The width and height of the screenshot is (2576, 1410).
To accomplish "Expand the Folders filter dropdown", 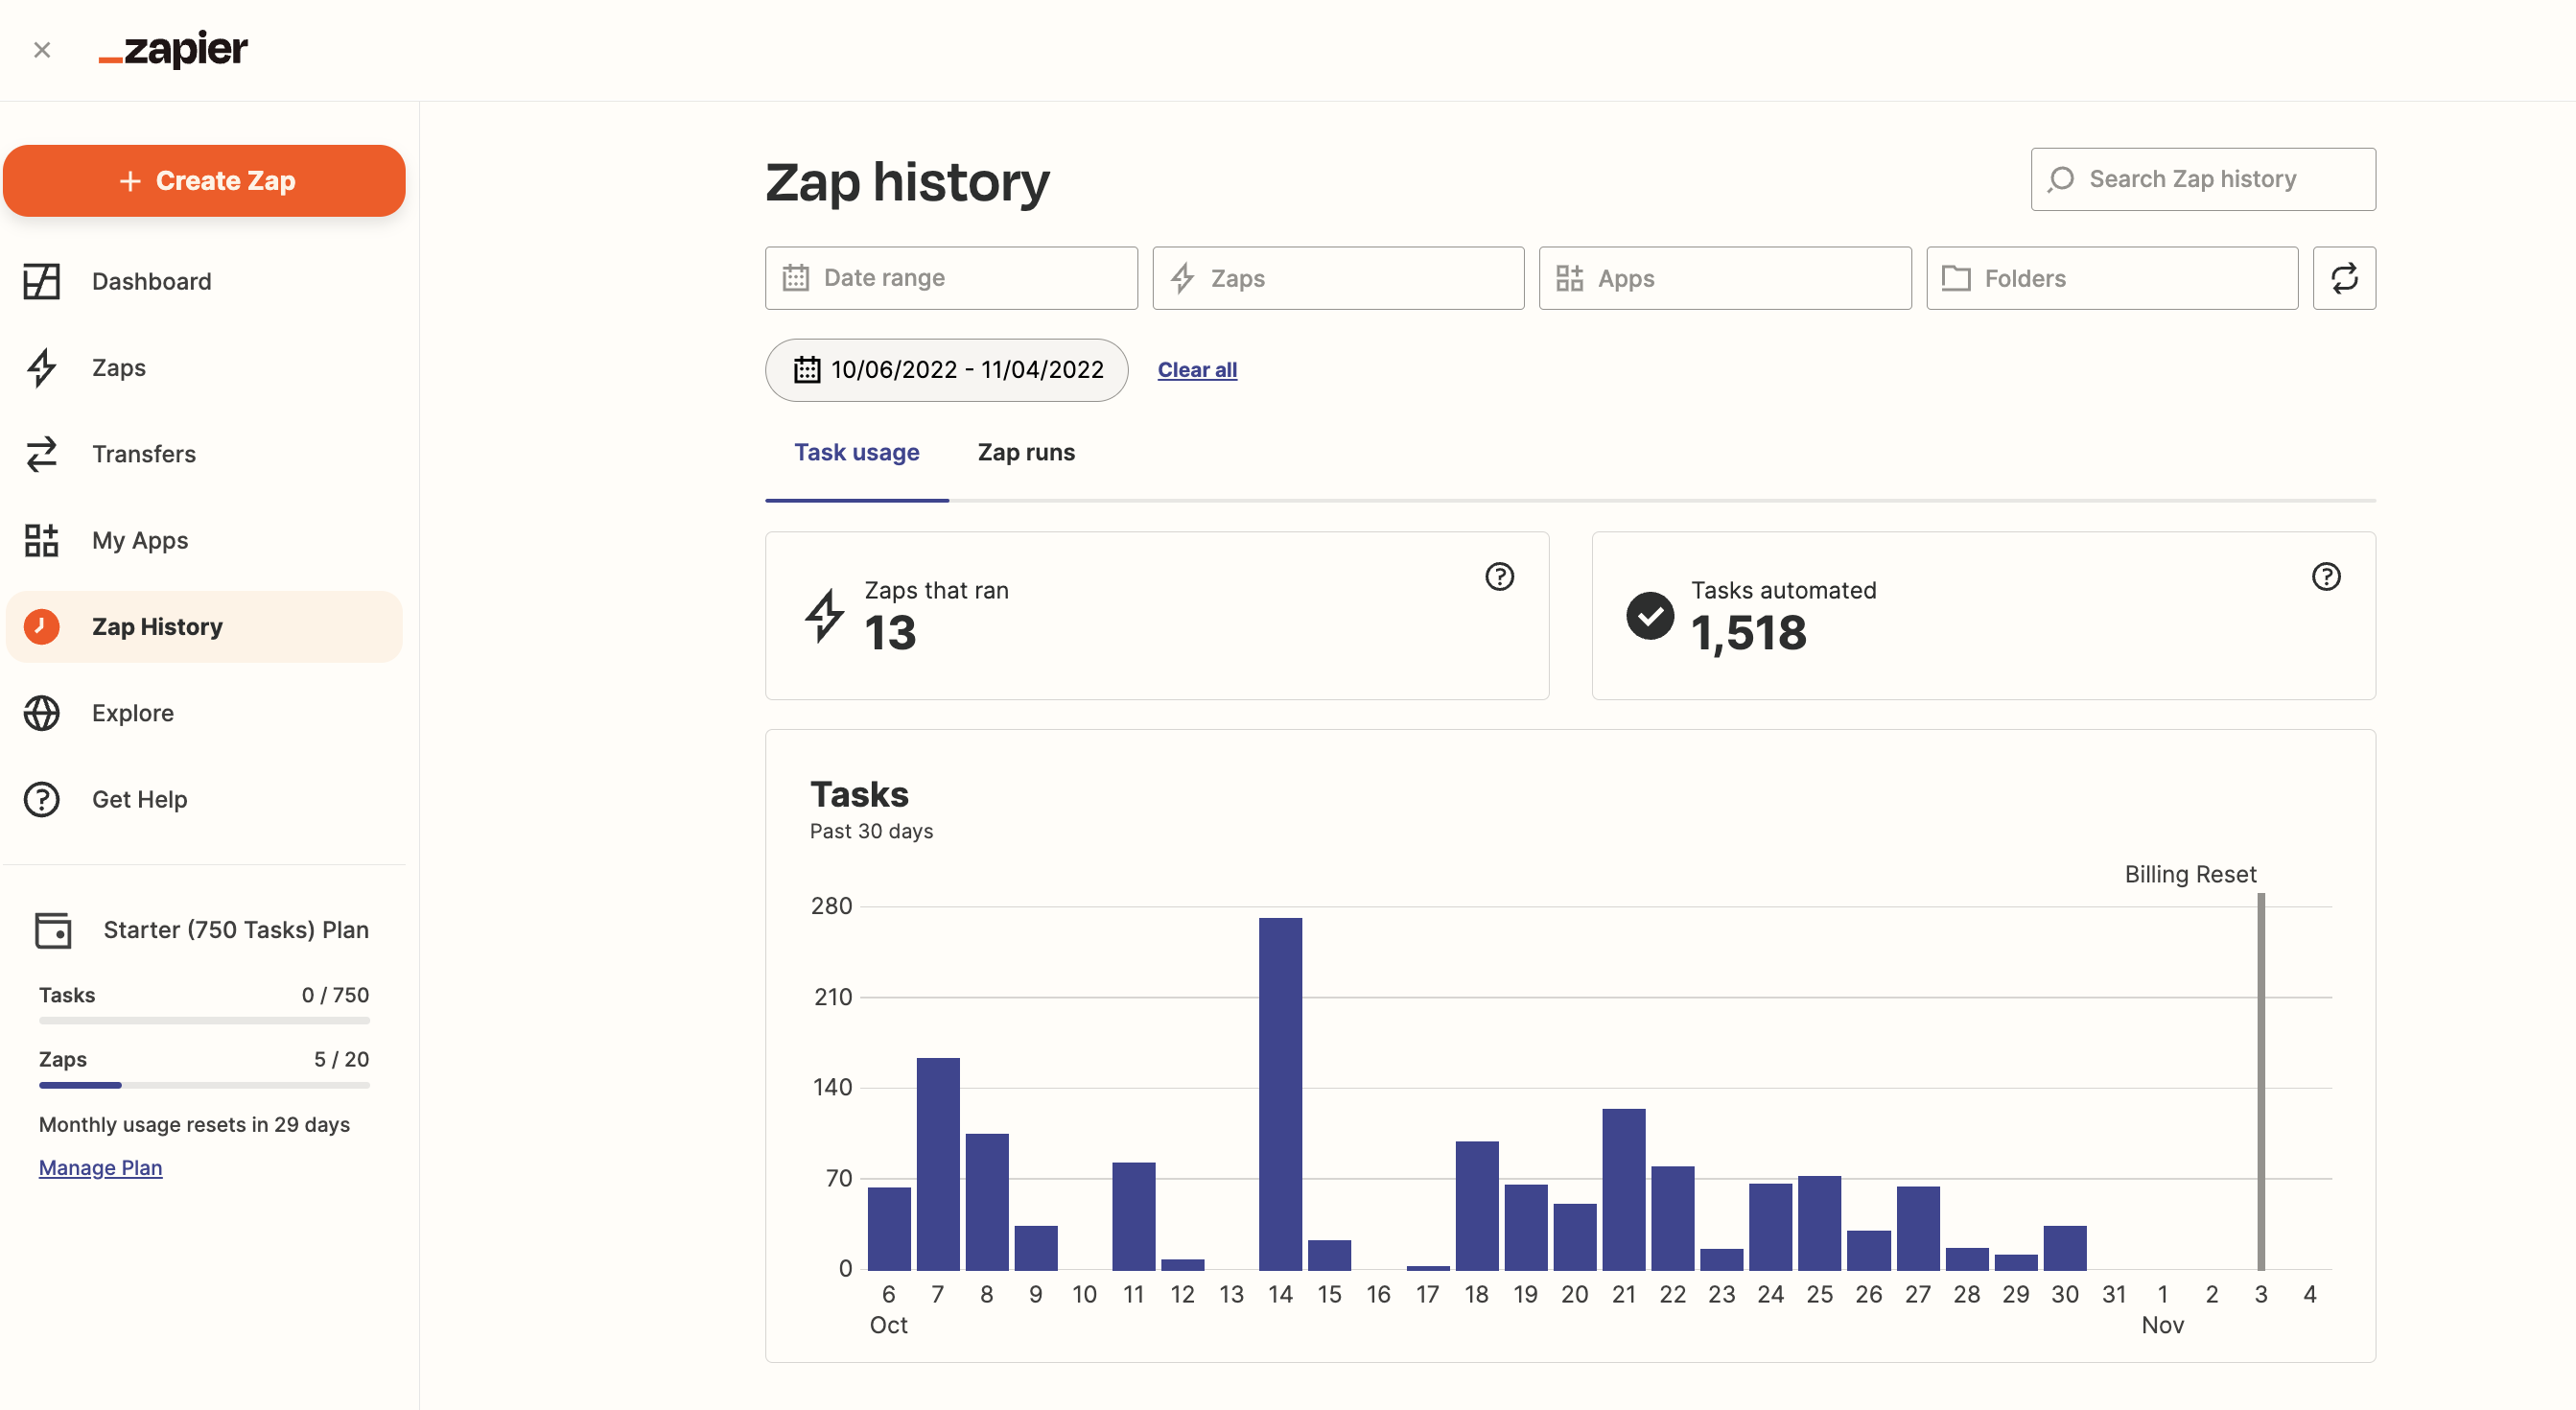I will click(2111, 278).
